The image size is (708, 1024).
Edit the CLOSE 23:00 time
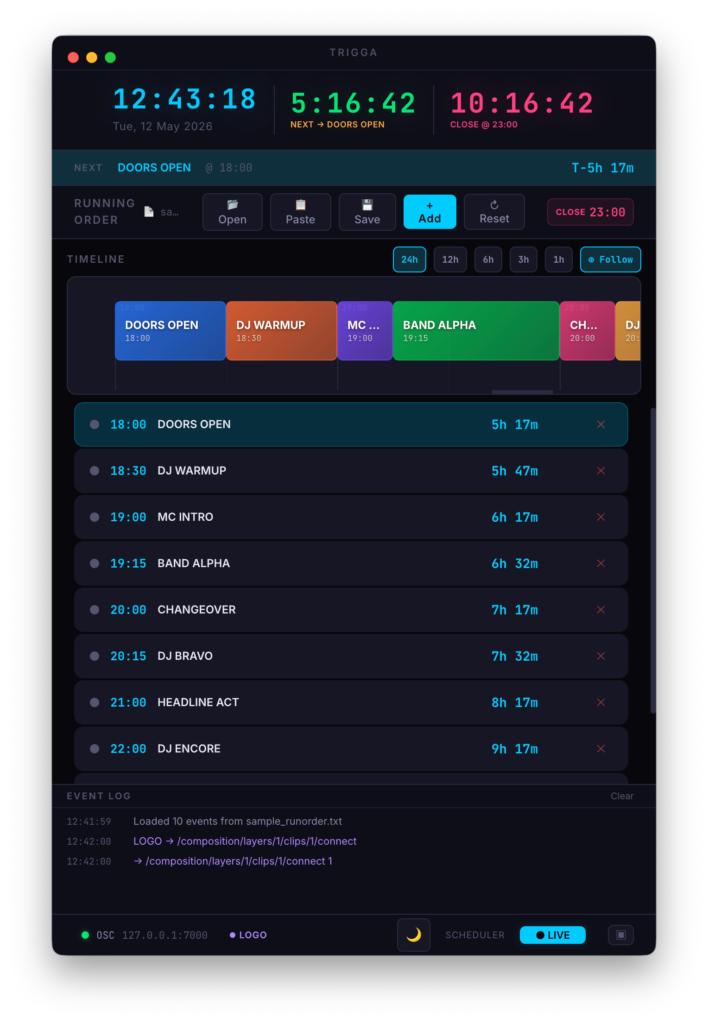tap(590, 212)
